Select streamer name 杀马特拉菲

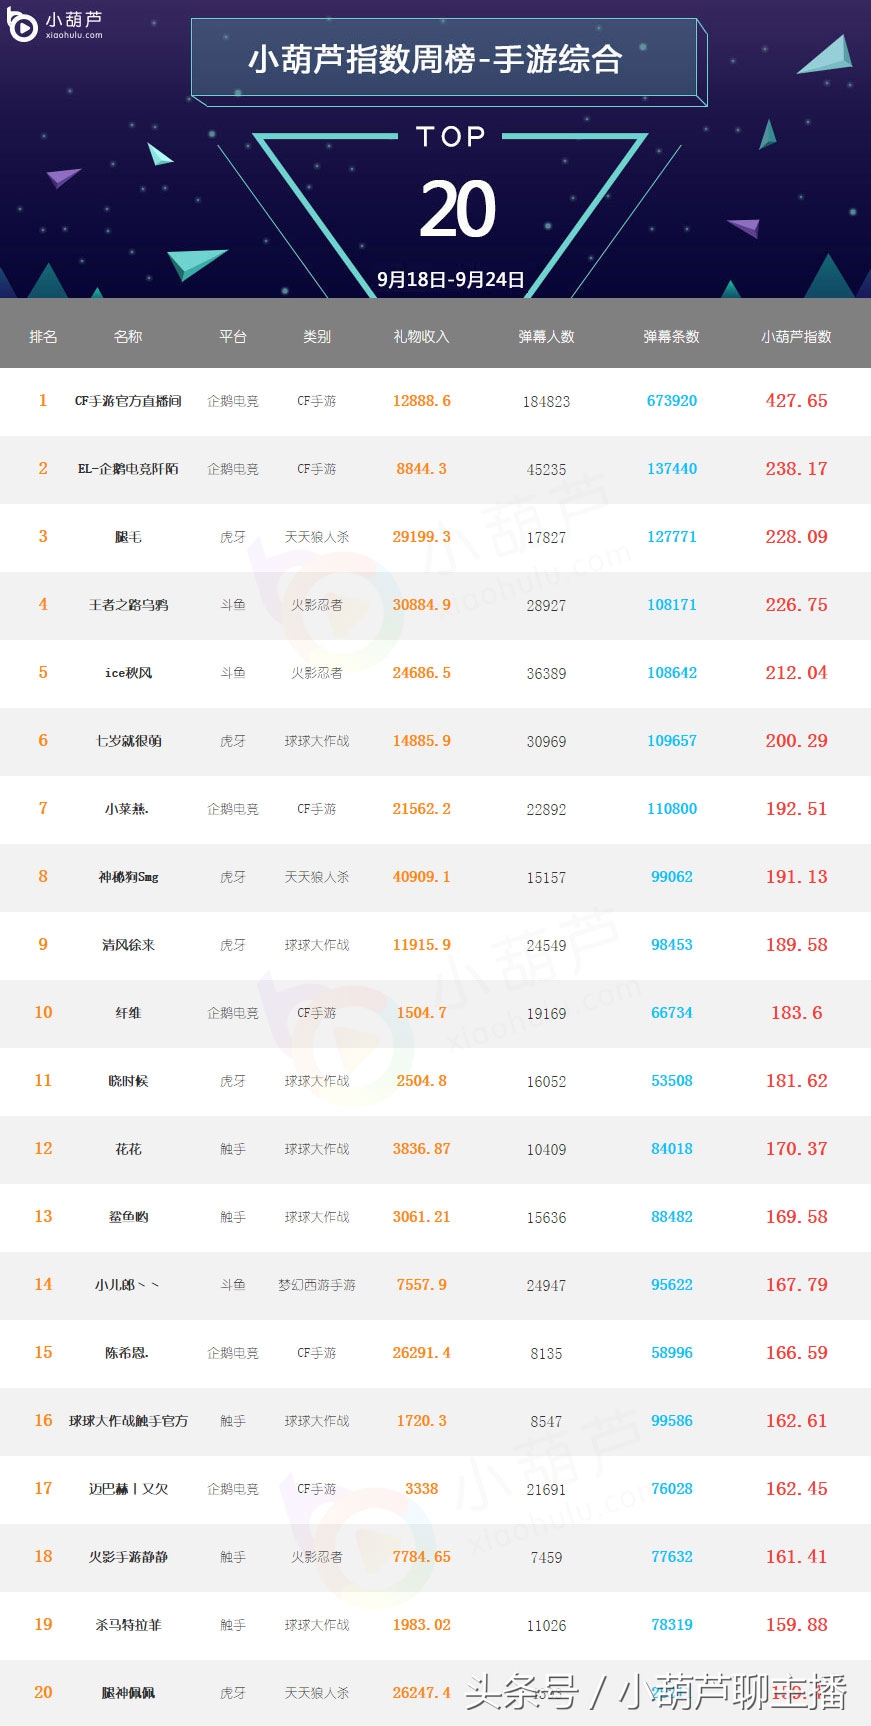pos(128,1625)
